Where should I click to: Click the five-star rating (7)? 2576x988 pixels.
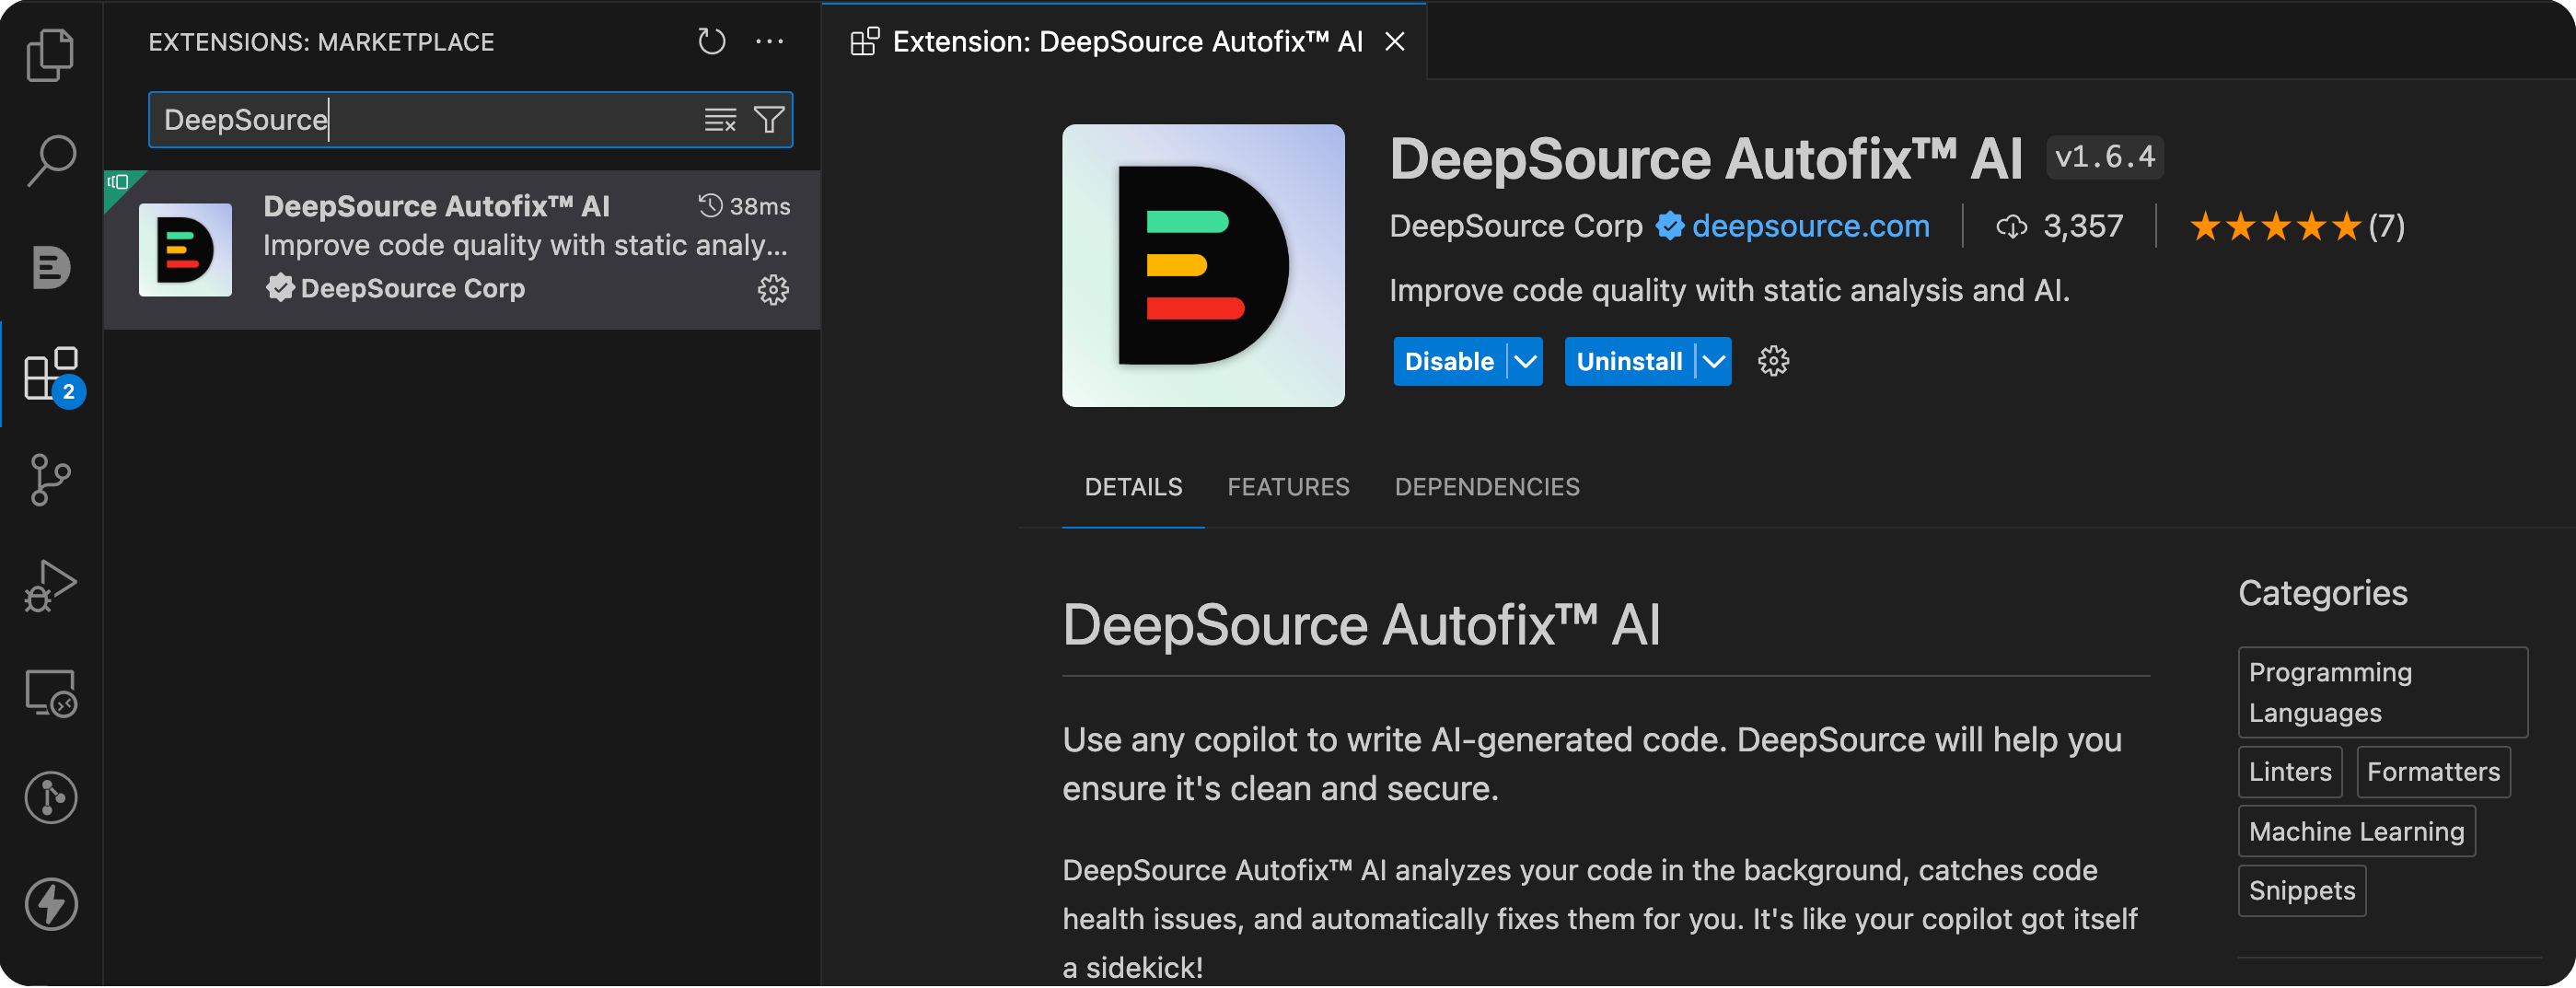[x=2297, y=226]
